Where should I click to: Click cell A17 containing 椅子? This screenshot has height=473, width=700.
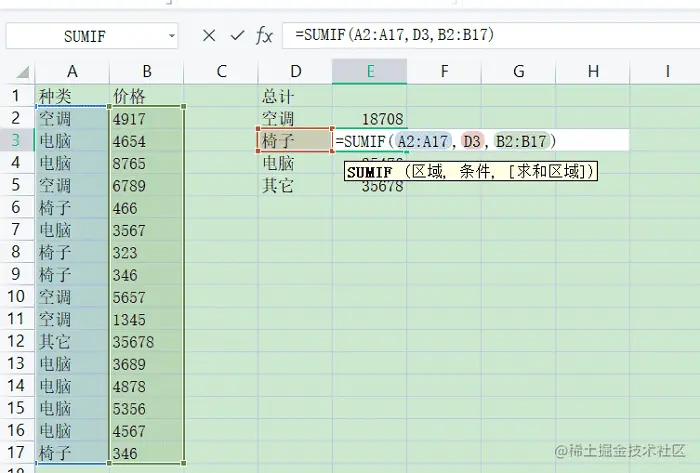pyautogui.click(x=72, y=452)
